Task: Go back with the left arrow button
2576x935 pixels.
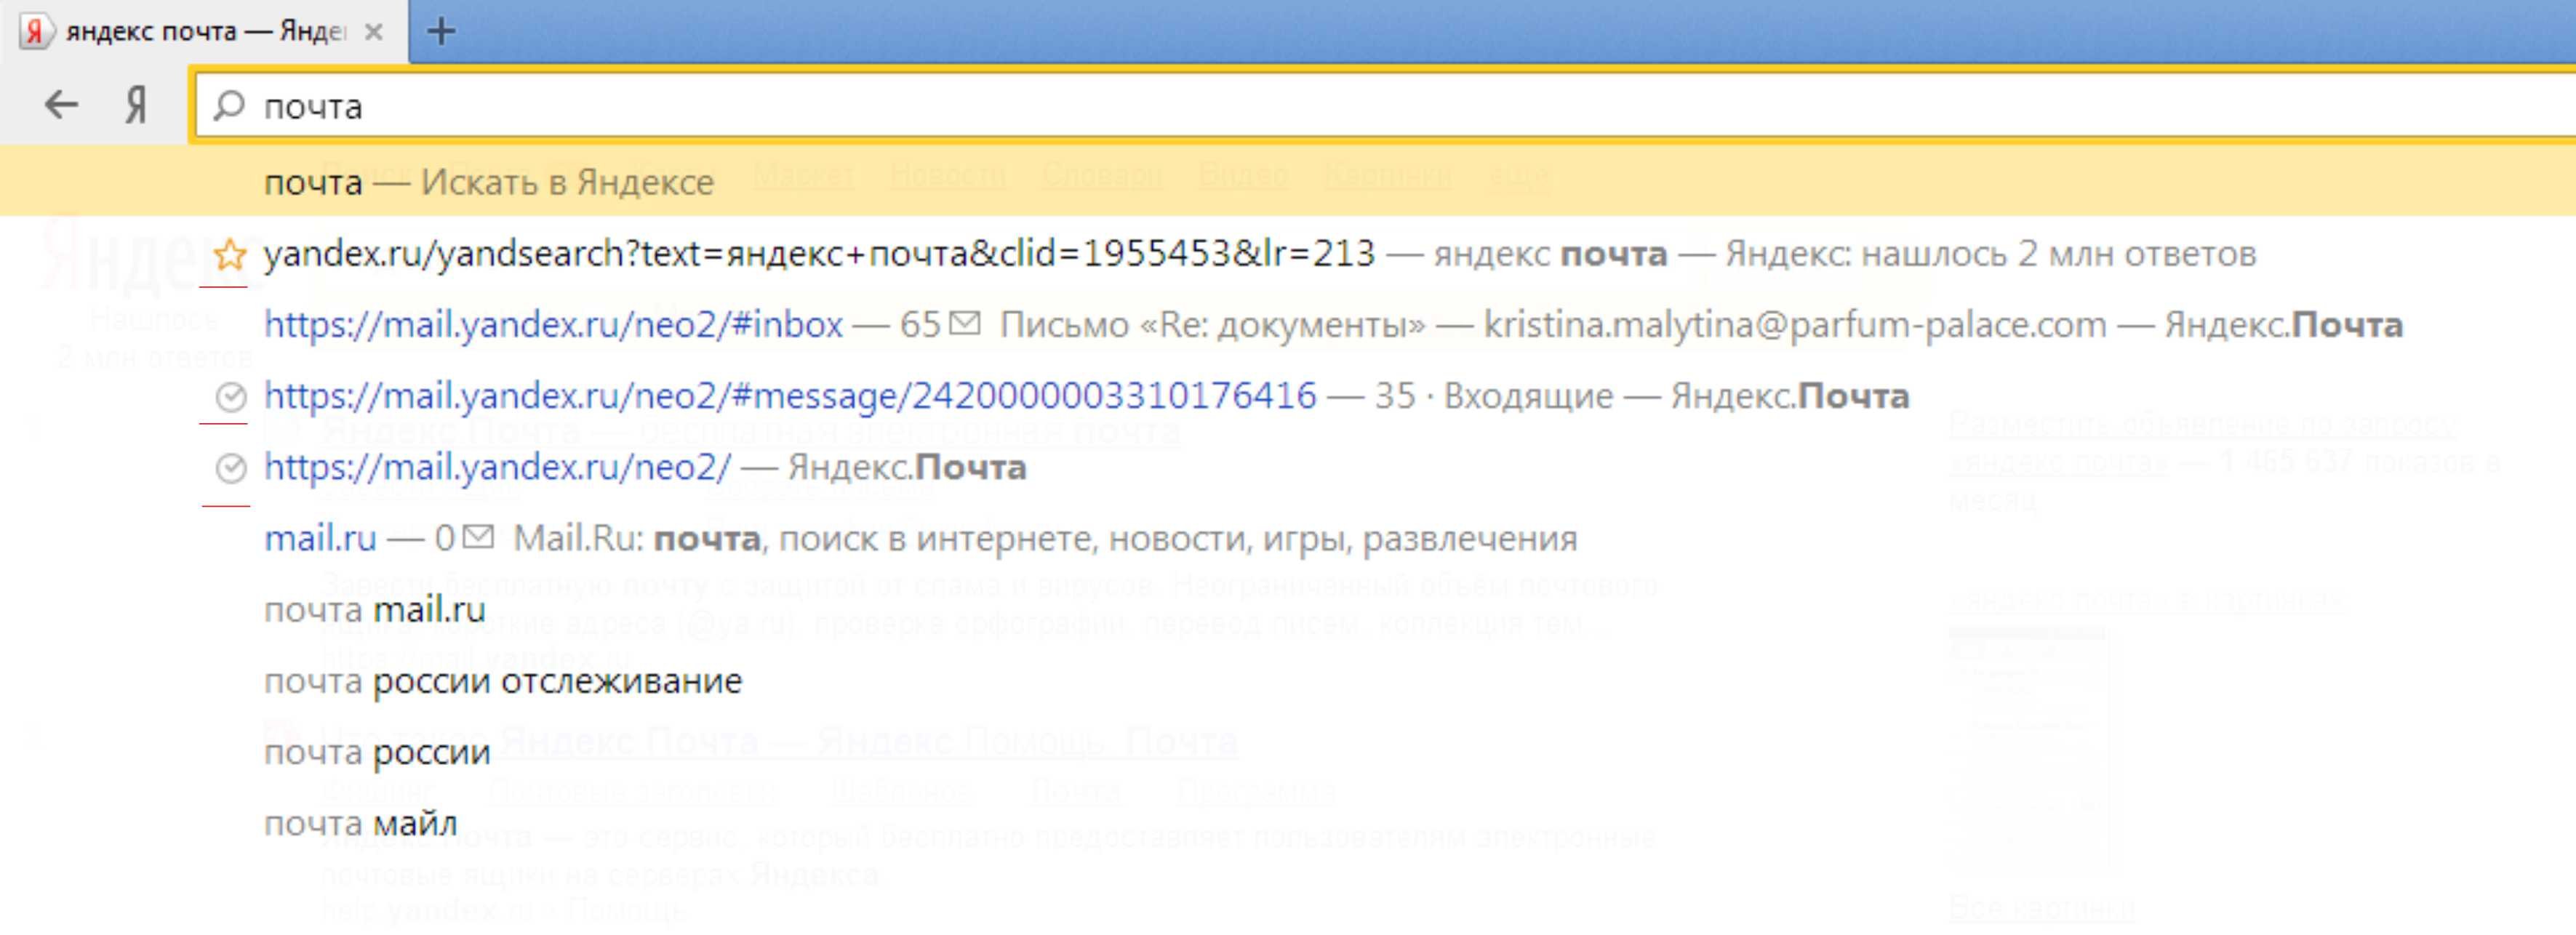Action: 62,104
